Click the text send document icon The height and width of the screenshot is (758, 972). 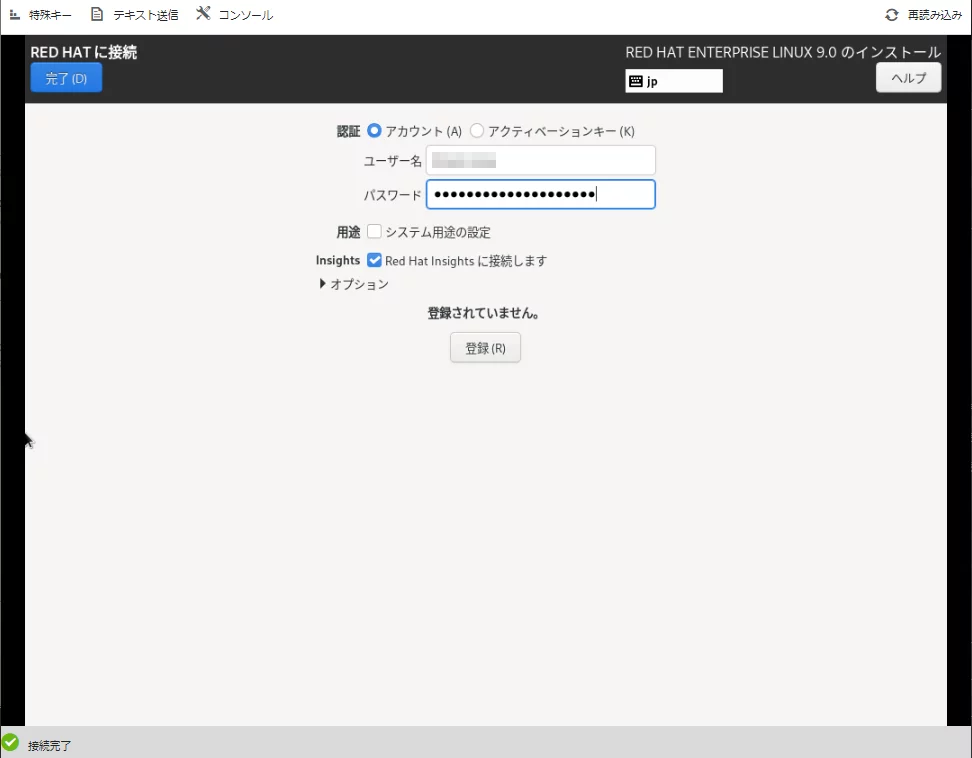tap(97, 15)
